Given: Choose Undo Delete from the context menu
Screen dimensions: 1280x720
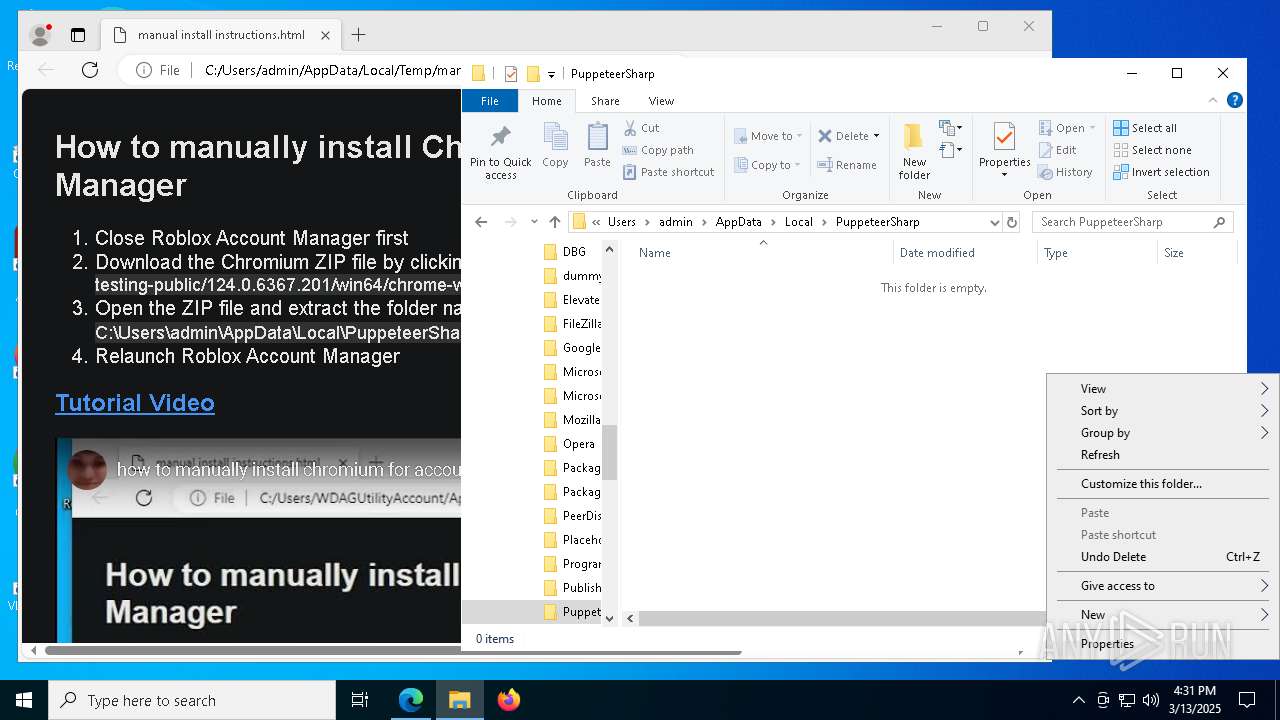Looking at the screenshot, I should [x=1163, y=557].
